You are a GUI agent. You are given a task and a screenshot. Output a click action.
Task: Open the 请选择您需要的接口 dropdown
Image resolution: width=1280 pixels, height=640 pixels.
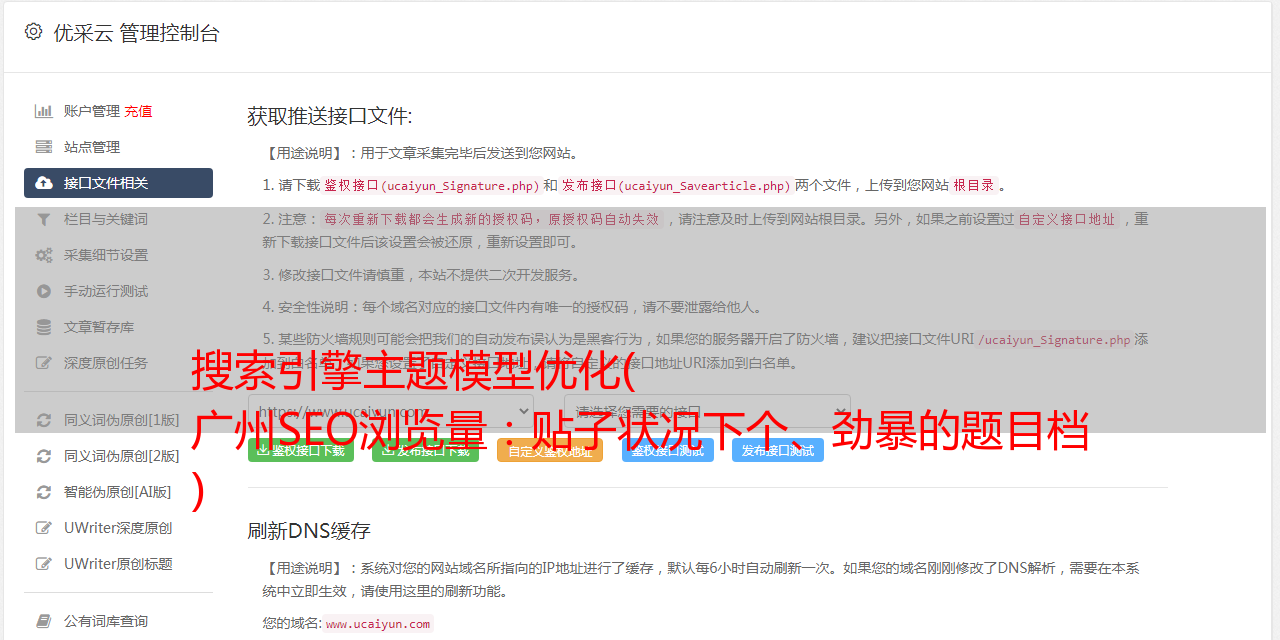pyautogui.click(x=707, y=410)
